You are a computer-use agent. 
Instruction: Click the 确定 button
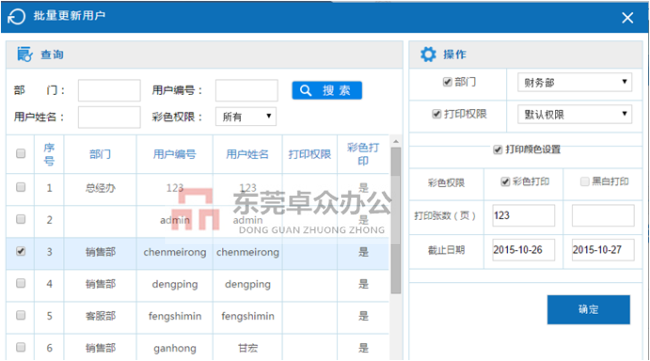(588, 309)
